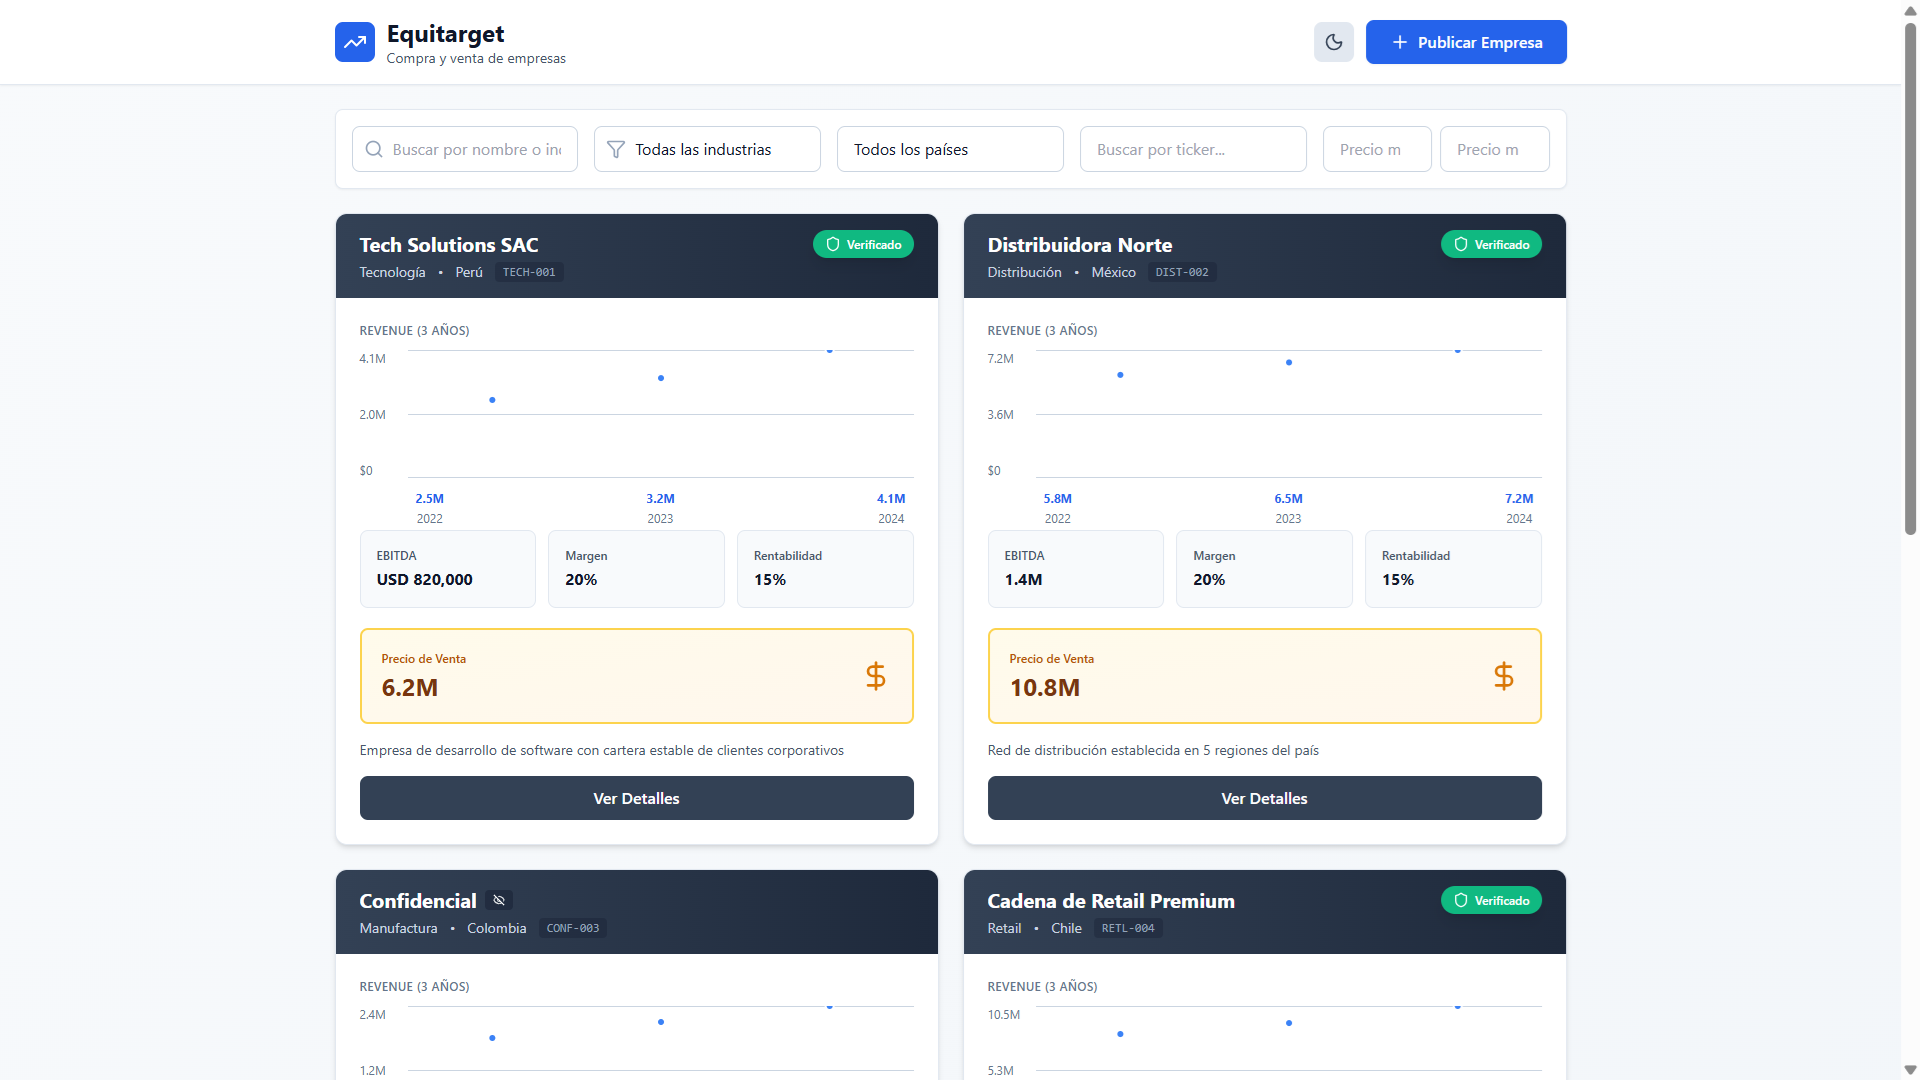Click the Equitarget trending-arrow logo icon

[354, 42]
